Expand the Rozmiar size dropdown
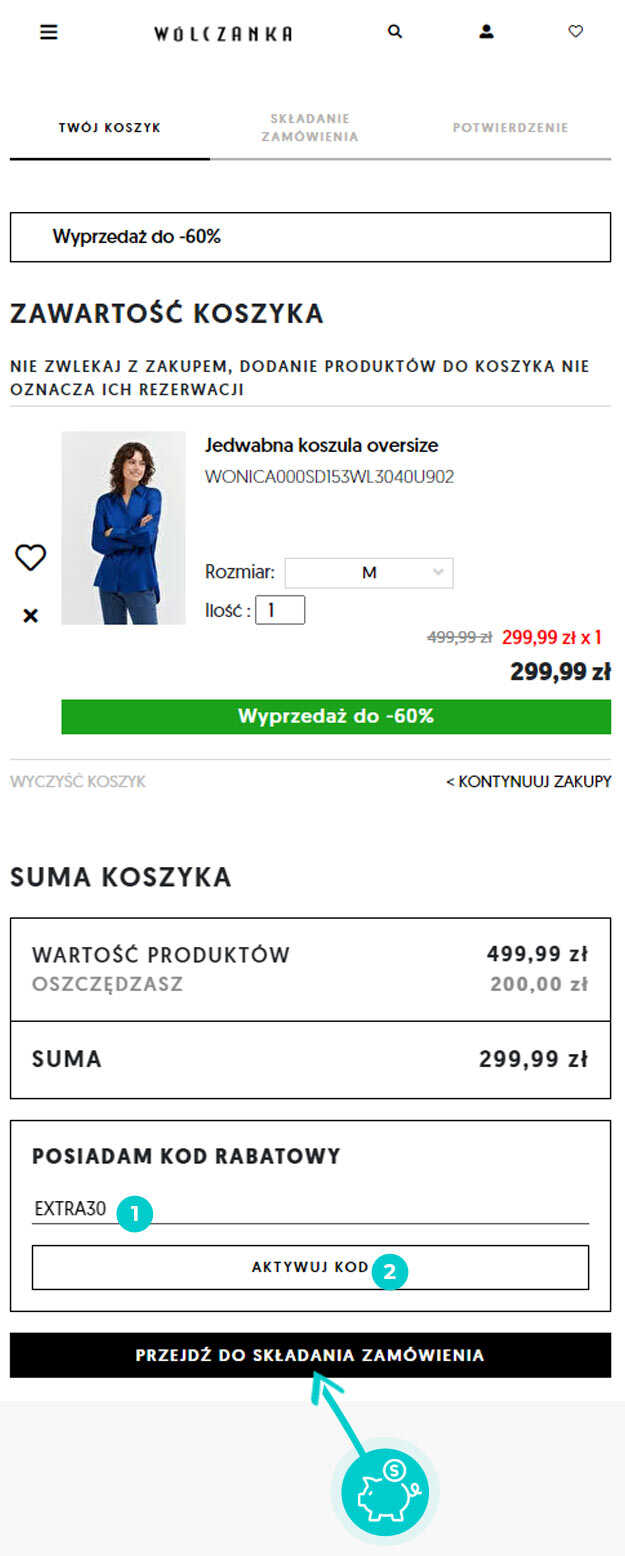625x1556 pixels. click(369, 573)
